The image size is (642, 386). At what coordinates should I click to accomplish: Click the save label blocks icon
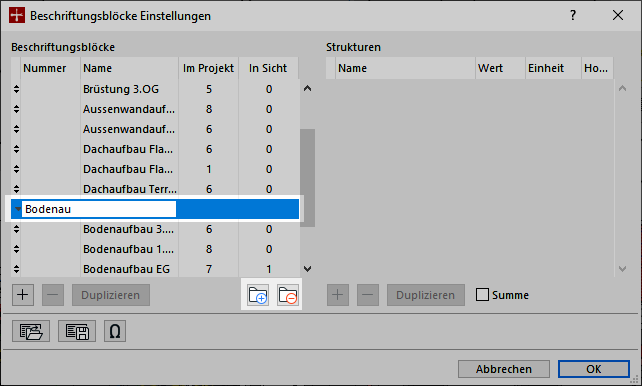pos(77,331)
